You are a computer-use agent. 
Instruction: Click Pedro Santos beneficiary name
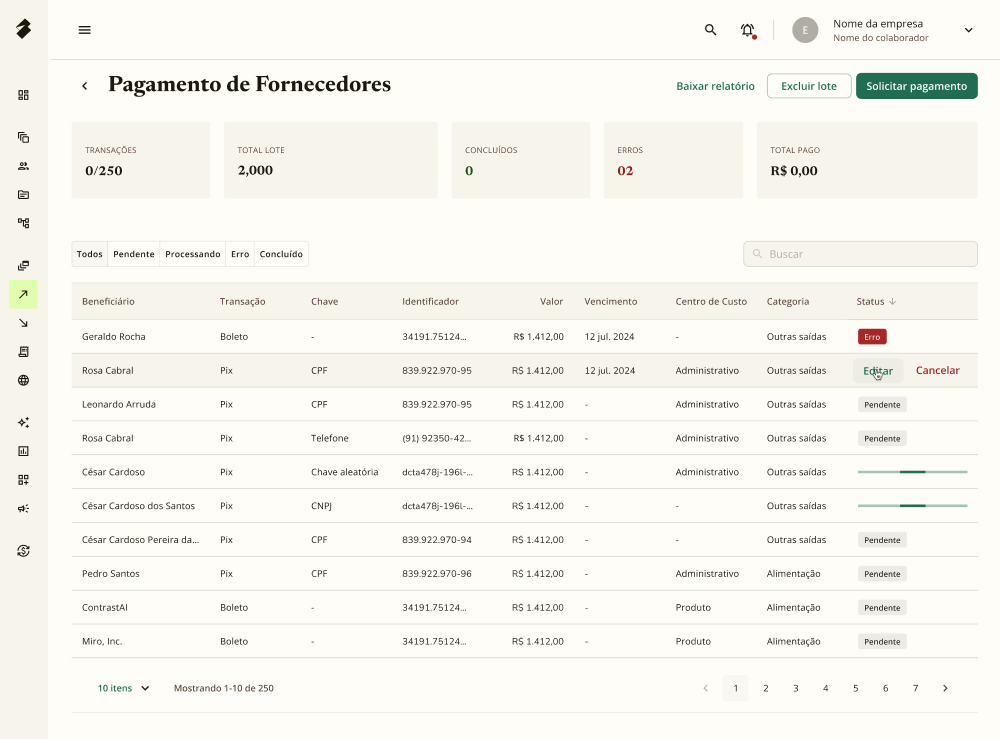click(x=110, y=573)
